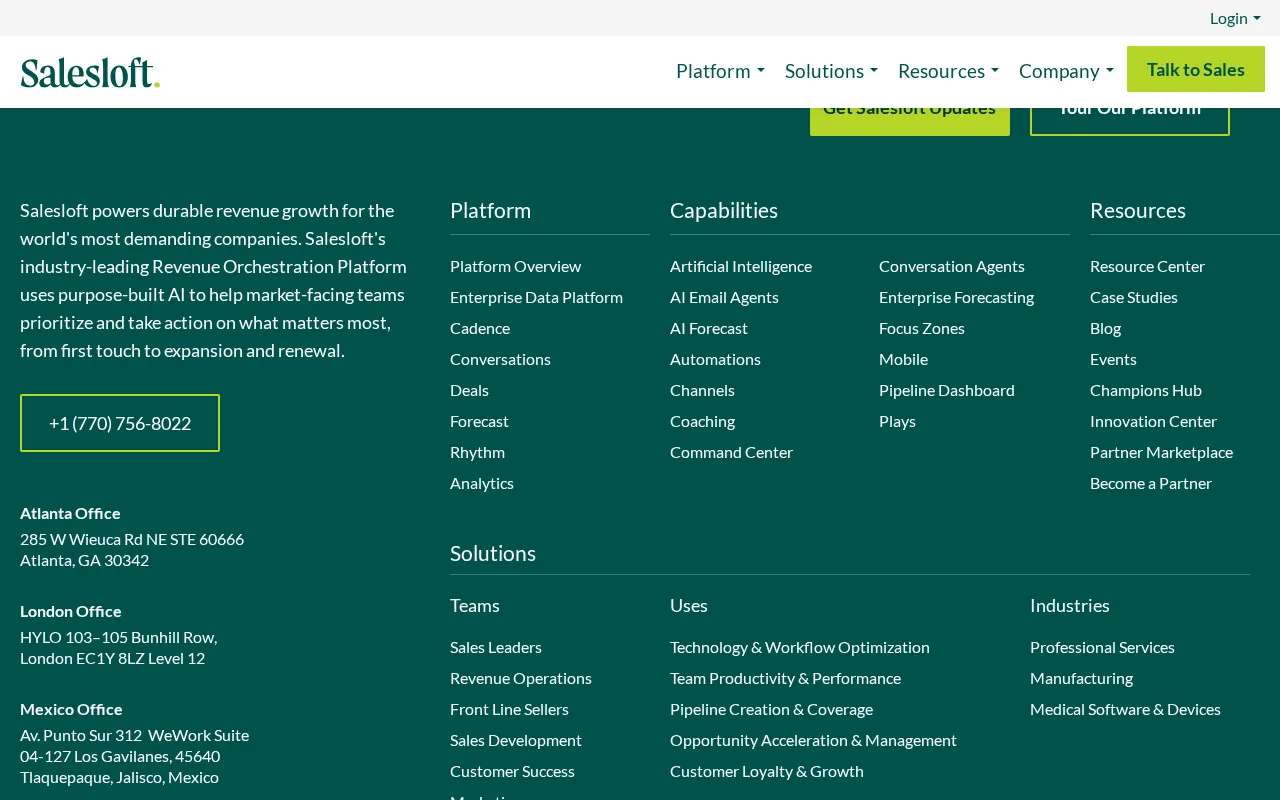Click the Focus Zones link

point(922,328)
